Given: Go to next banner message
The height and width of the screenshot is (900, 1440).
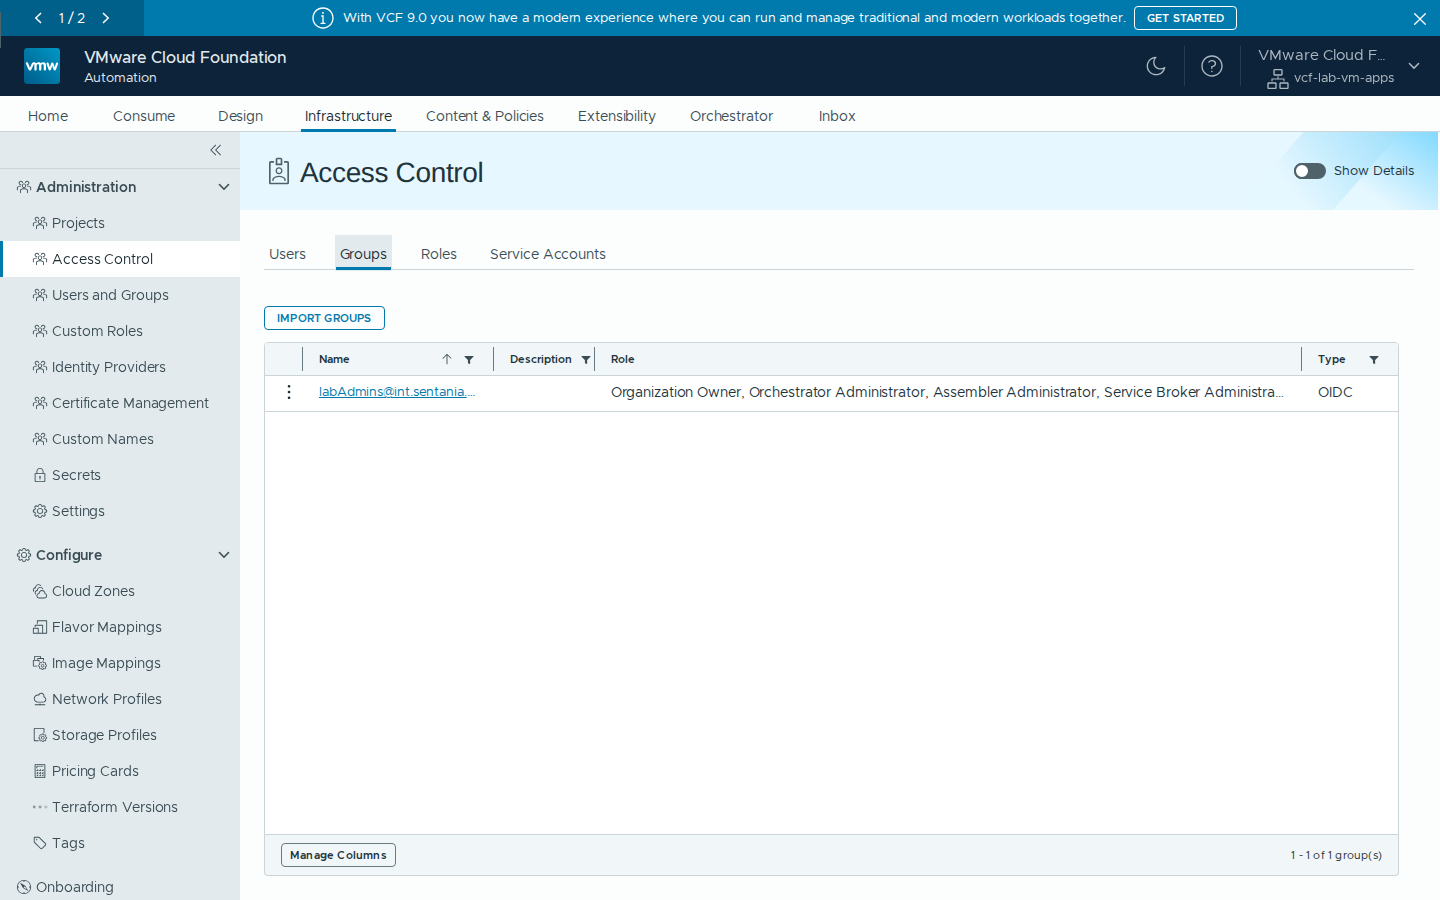Looking at the screenshot, I should [x=106, y=18].
